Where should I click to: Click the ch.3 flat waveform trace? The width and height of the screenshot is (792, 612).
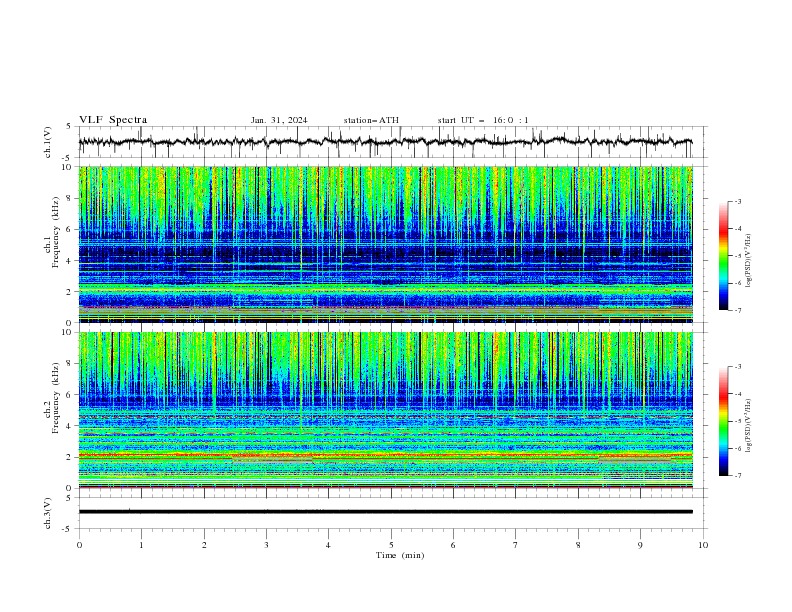pyautogui.click(x=386, y=512)
